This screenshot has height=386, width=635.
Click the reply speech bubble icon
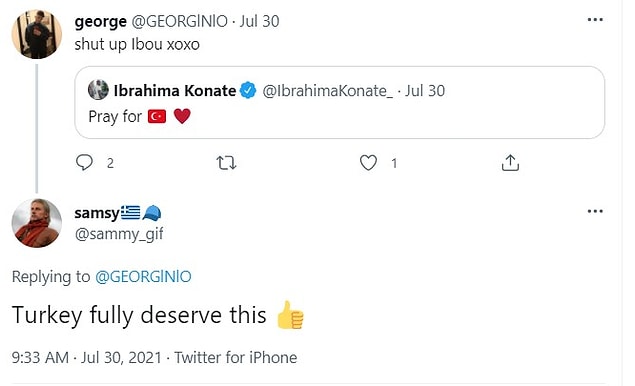click(x=84, y=162)
